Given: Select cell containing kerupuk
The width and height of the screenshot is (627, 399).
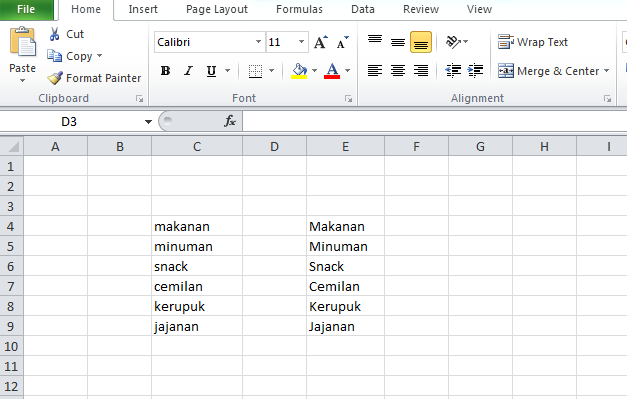Looking at the screenshot, I should coord(197,306).
